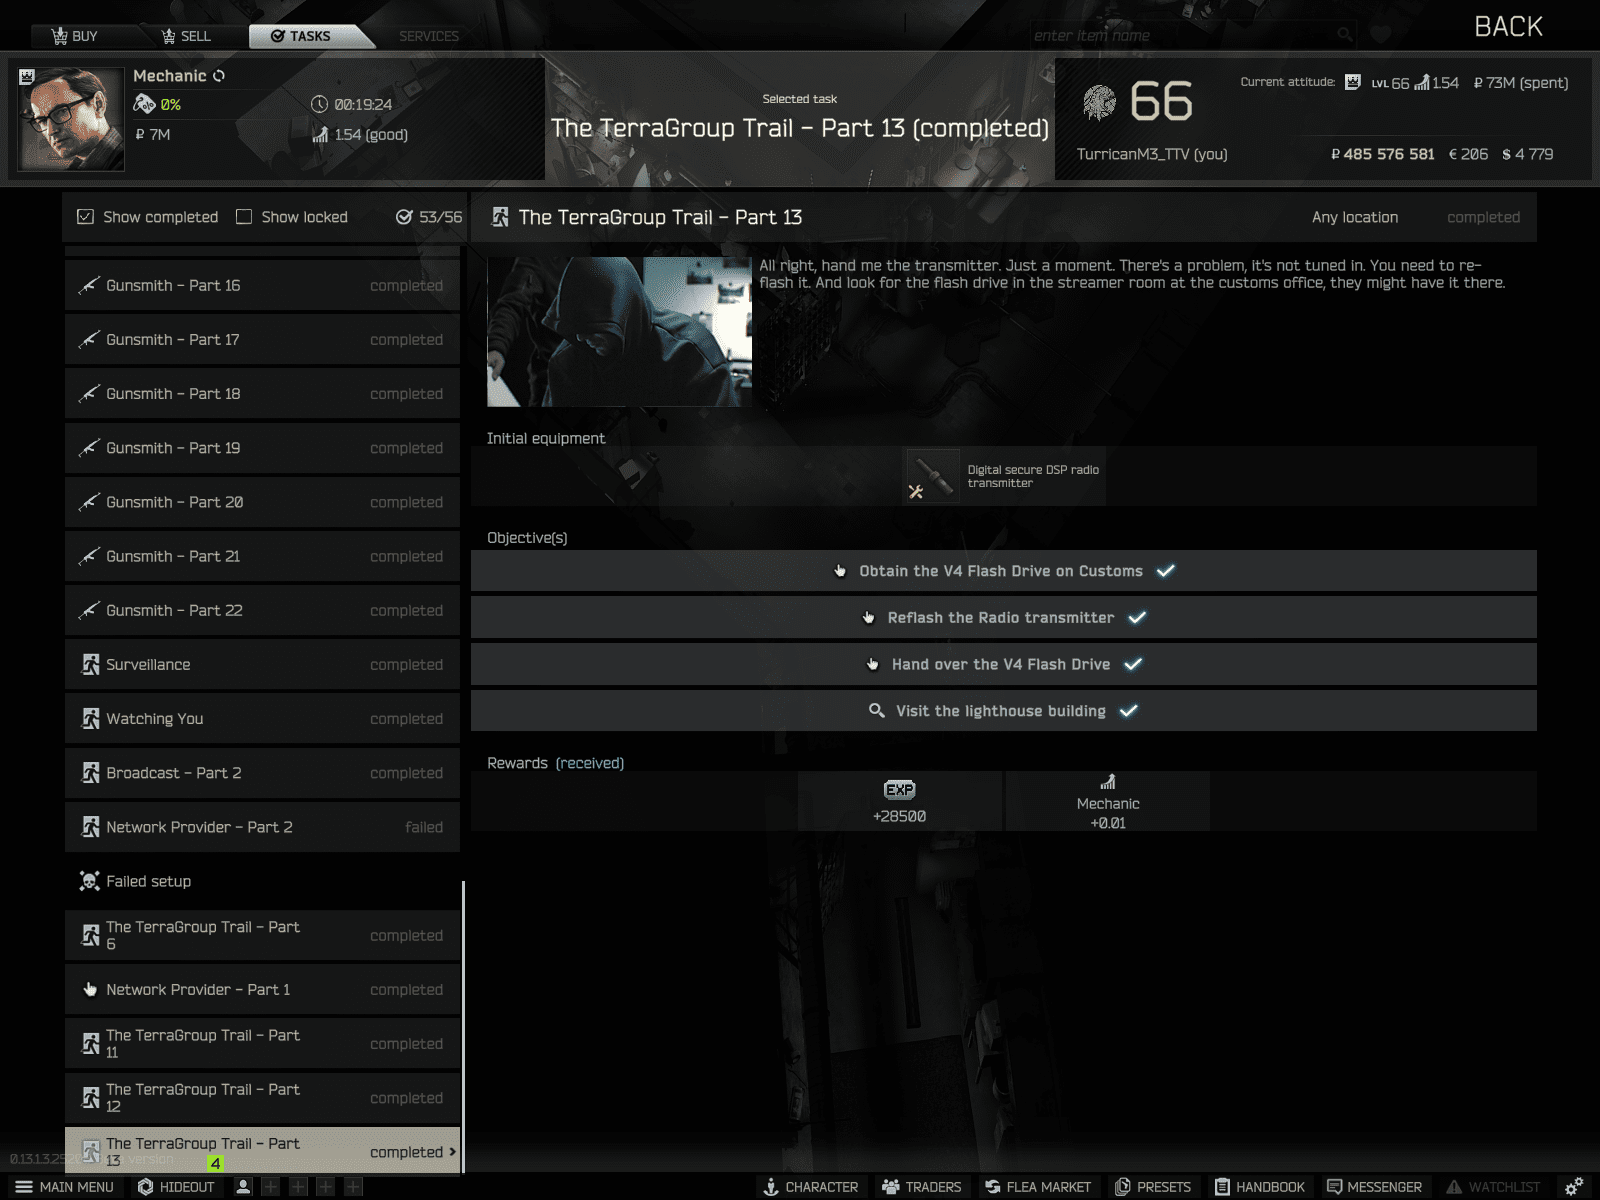Select Gunsmith - Part 21 task
Viewport: 1600px width, 1200px height.
click(262, 556)
